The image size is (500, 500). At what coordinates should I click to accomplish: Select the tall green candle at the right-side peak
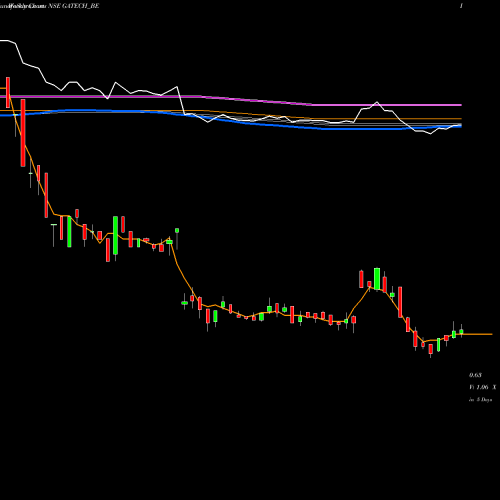377,279
